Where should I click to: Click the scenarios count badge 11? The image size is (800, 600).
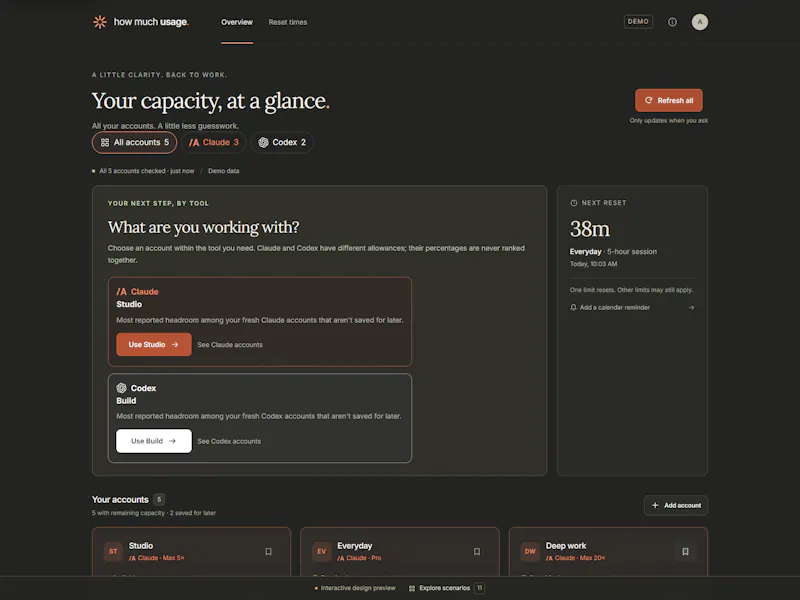click(x=479, y=588)
